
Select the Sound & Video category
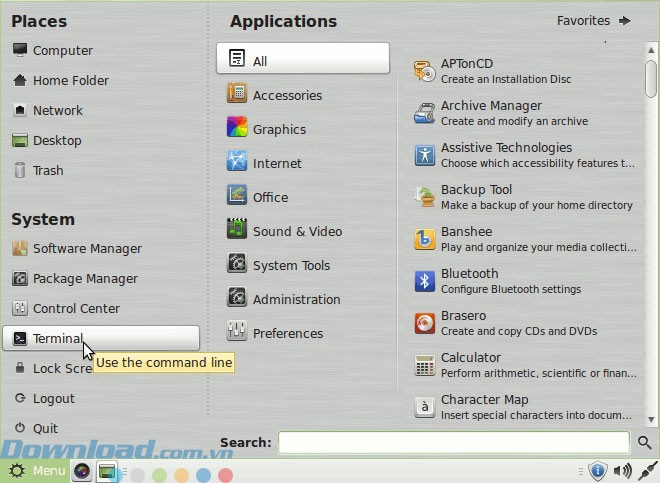coord(296,231)
